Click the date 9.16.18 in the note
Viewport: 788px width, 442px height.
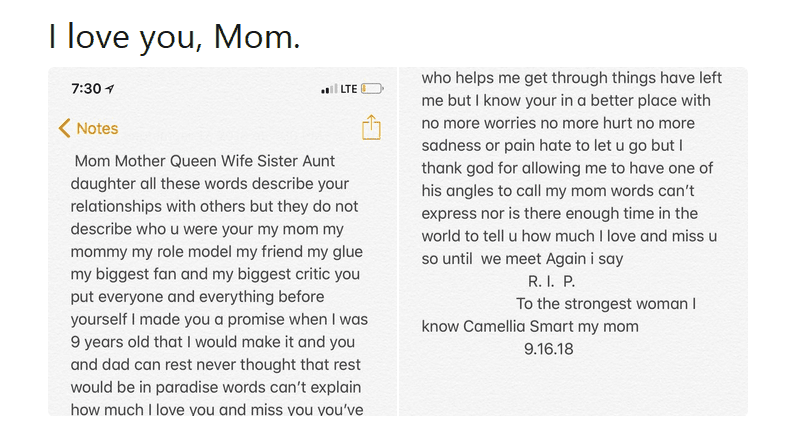(x=548, y=349)
